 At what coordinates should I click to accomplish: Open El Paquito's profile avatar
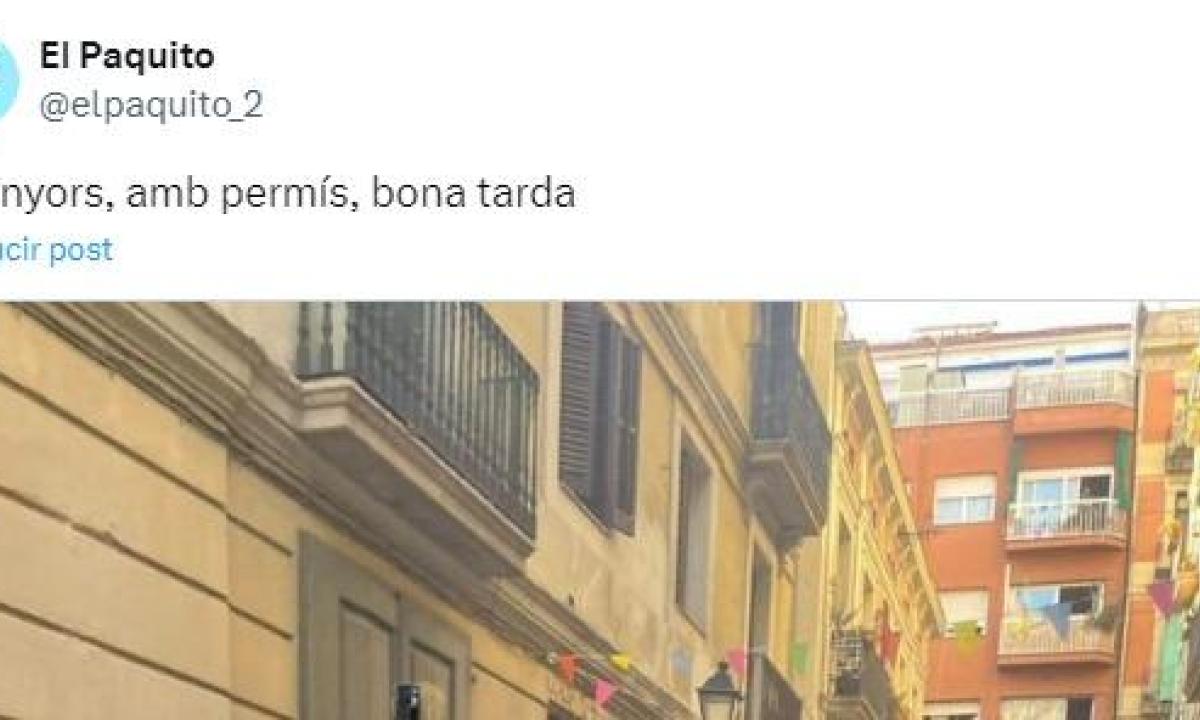[x=8, y=82]
